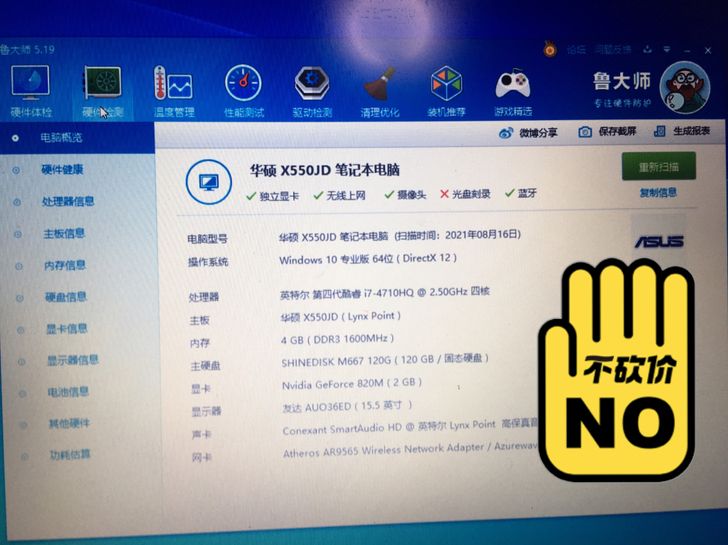
Task: Close the 鲁大师 window
Action: (708, 50)
